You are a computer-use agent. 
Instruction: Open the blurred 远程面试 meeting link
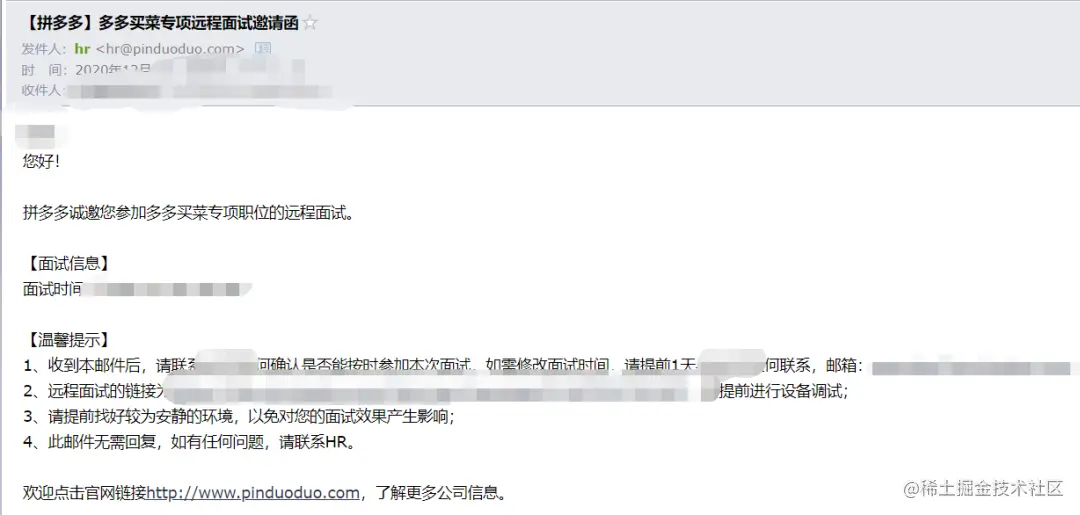pyautogui.click(x=441, y=392)
